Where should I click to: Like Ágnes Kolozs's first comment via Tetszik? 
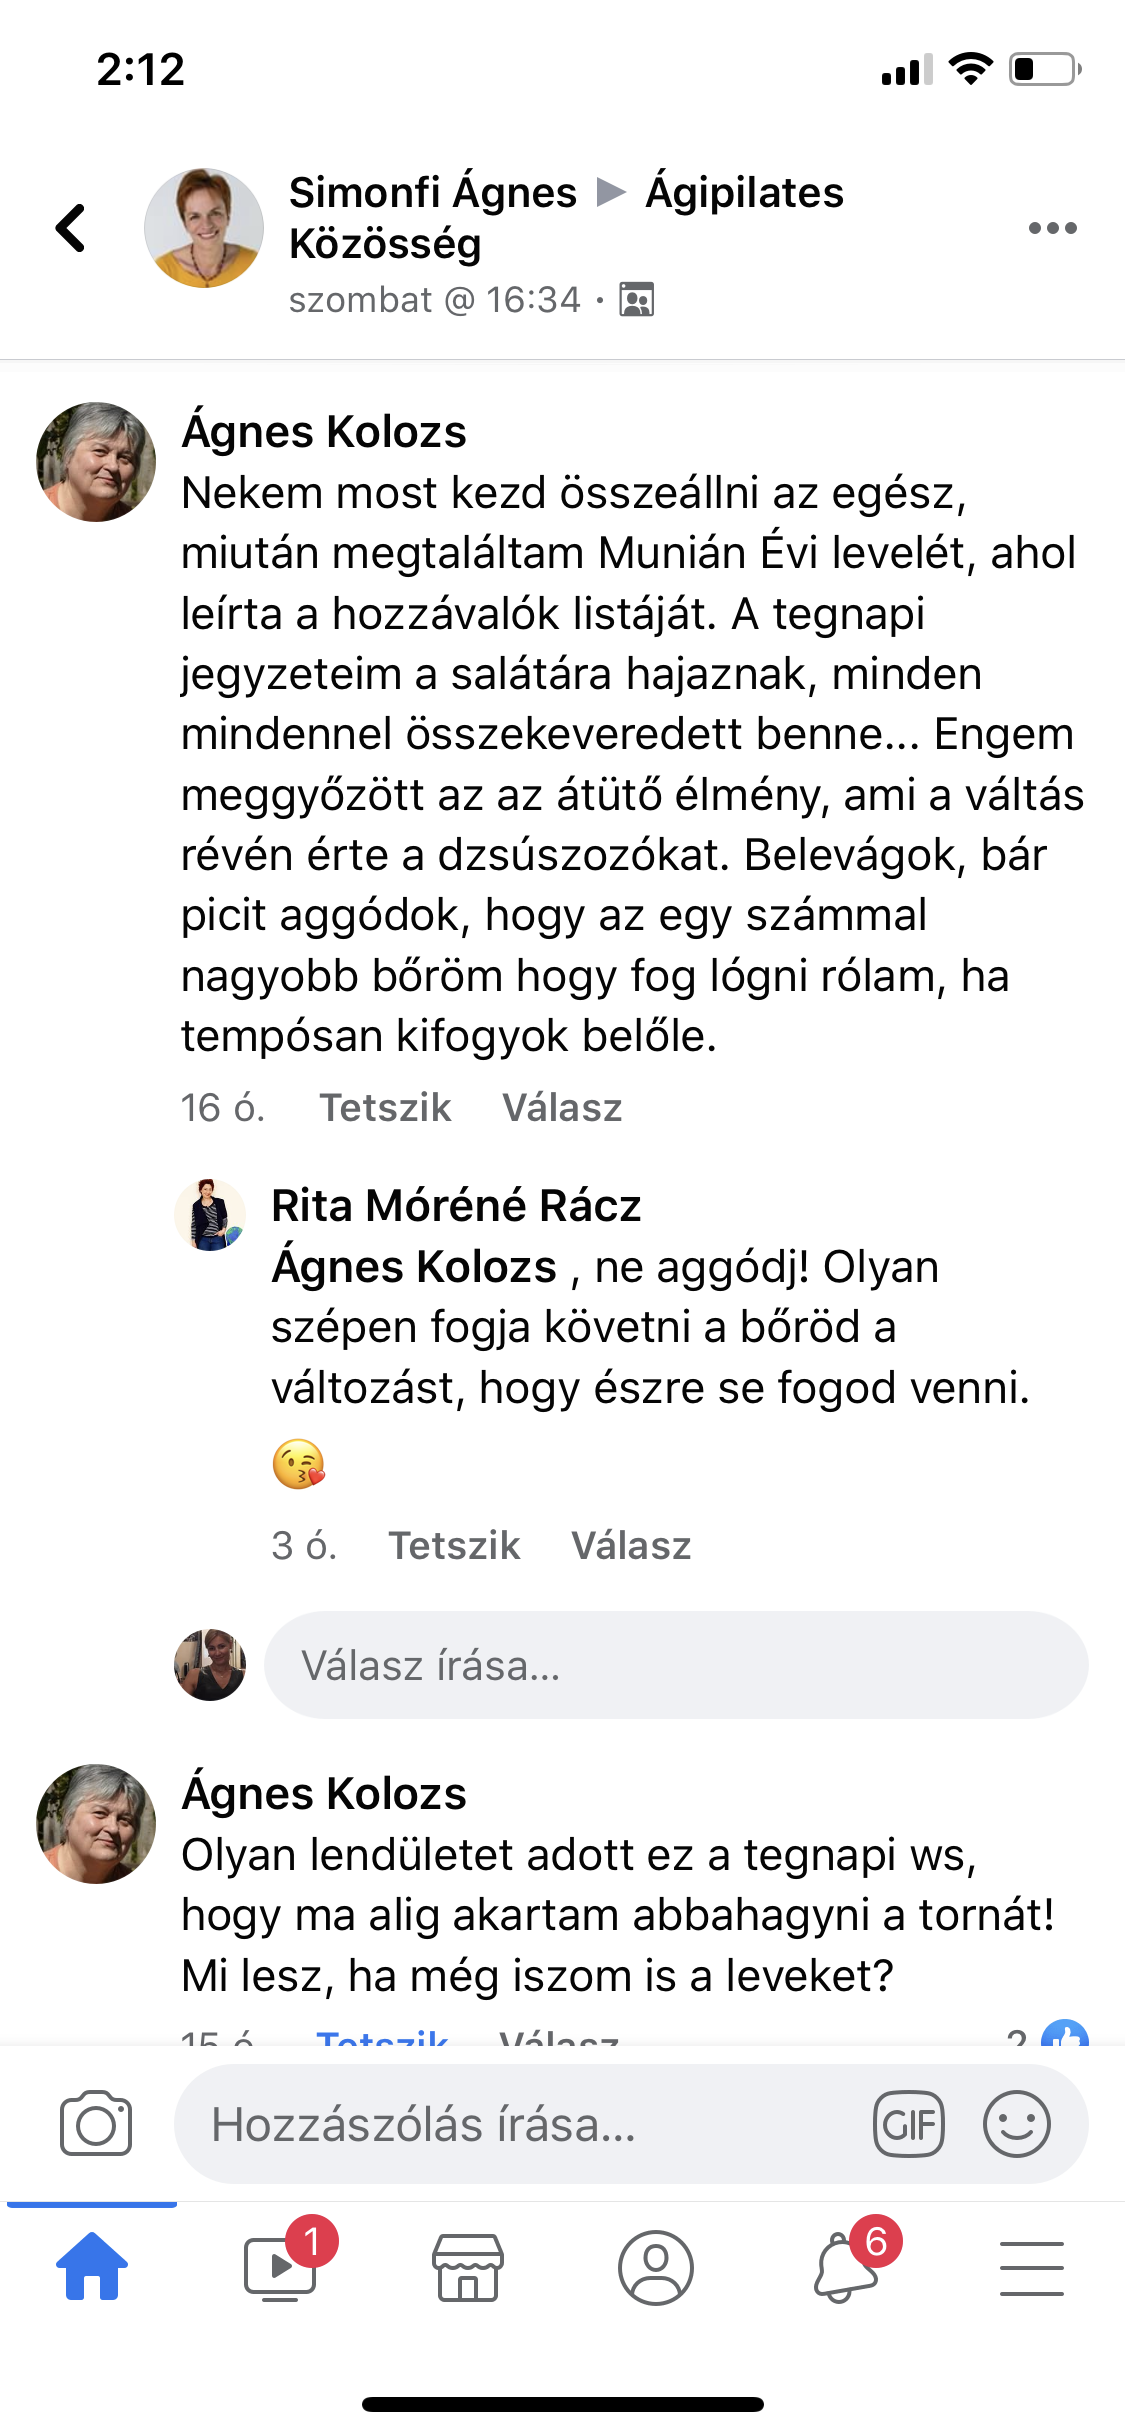click(x=385, y=1108)
